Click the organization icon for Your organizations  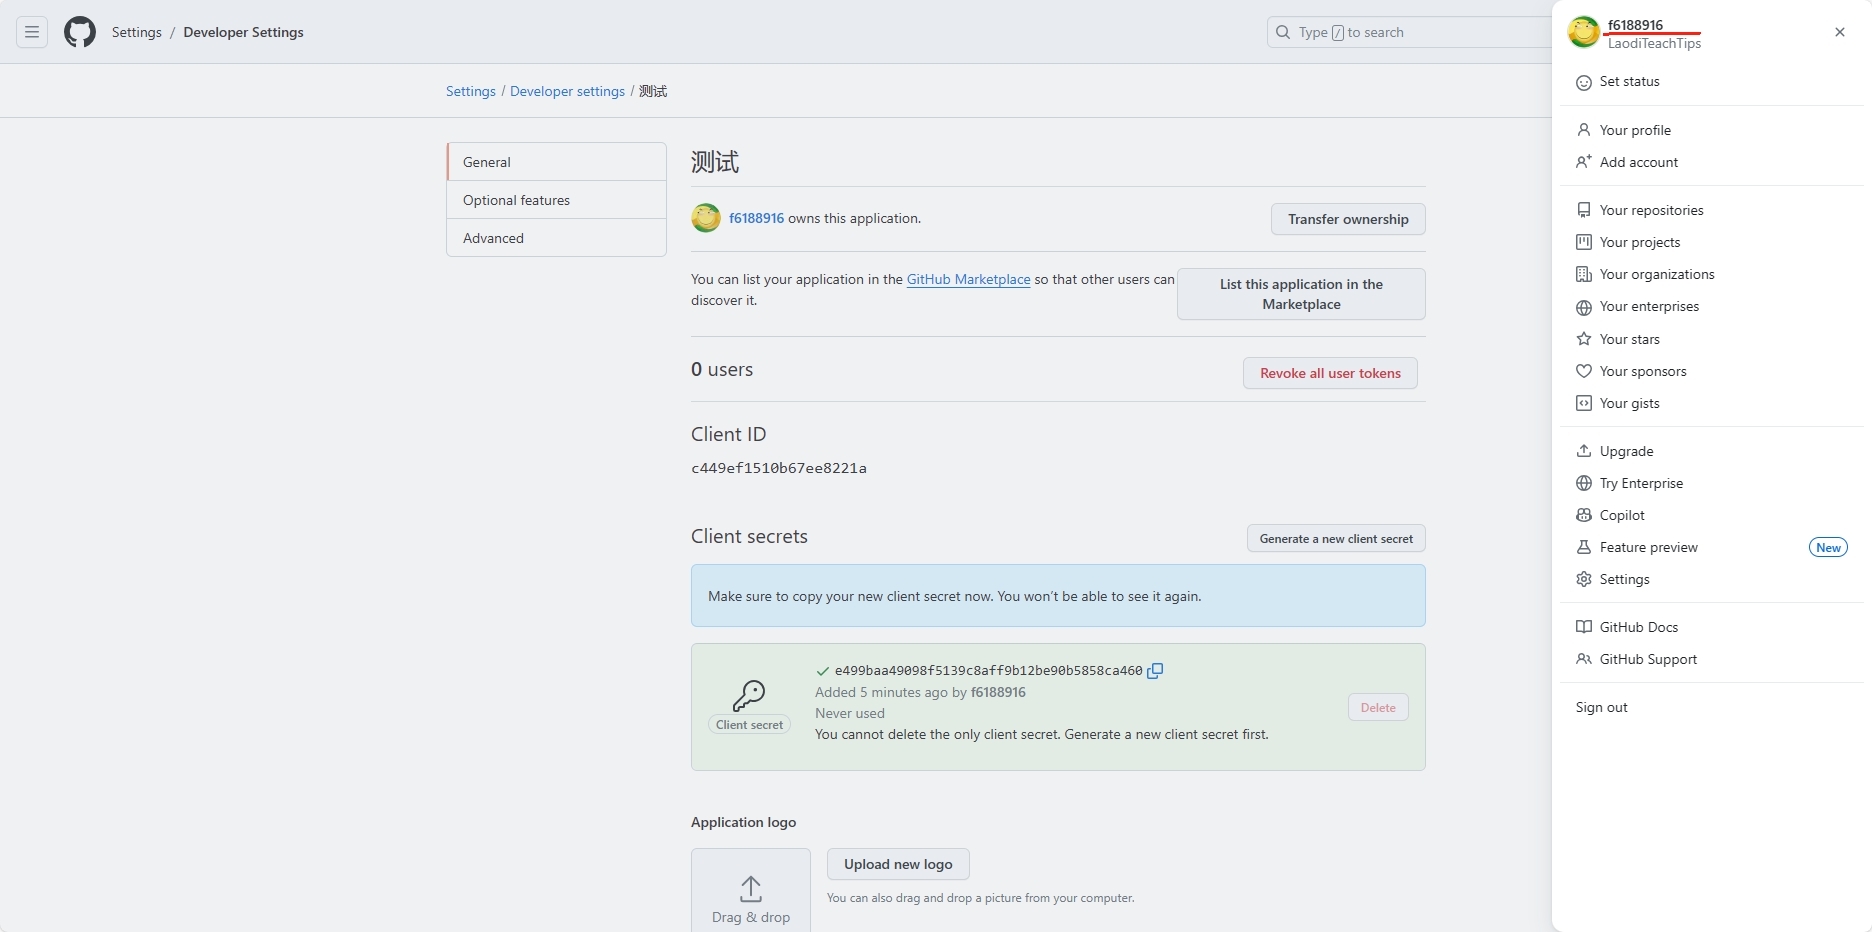1584,274
